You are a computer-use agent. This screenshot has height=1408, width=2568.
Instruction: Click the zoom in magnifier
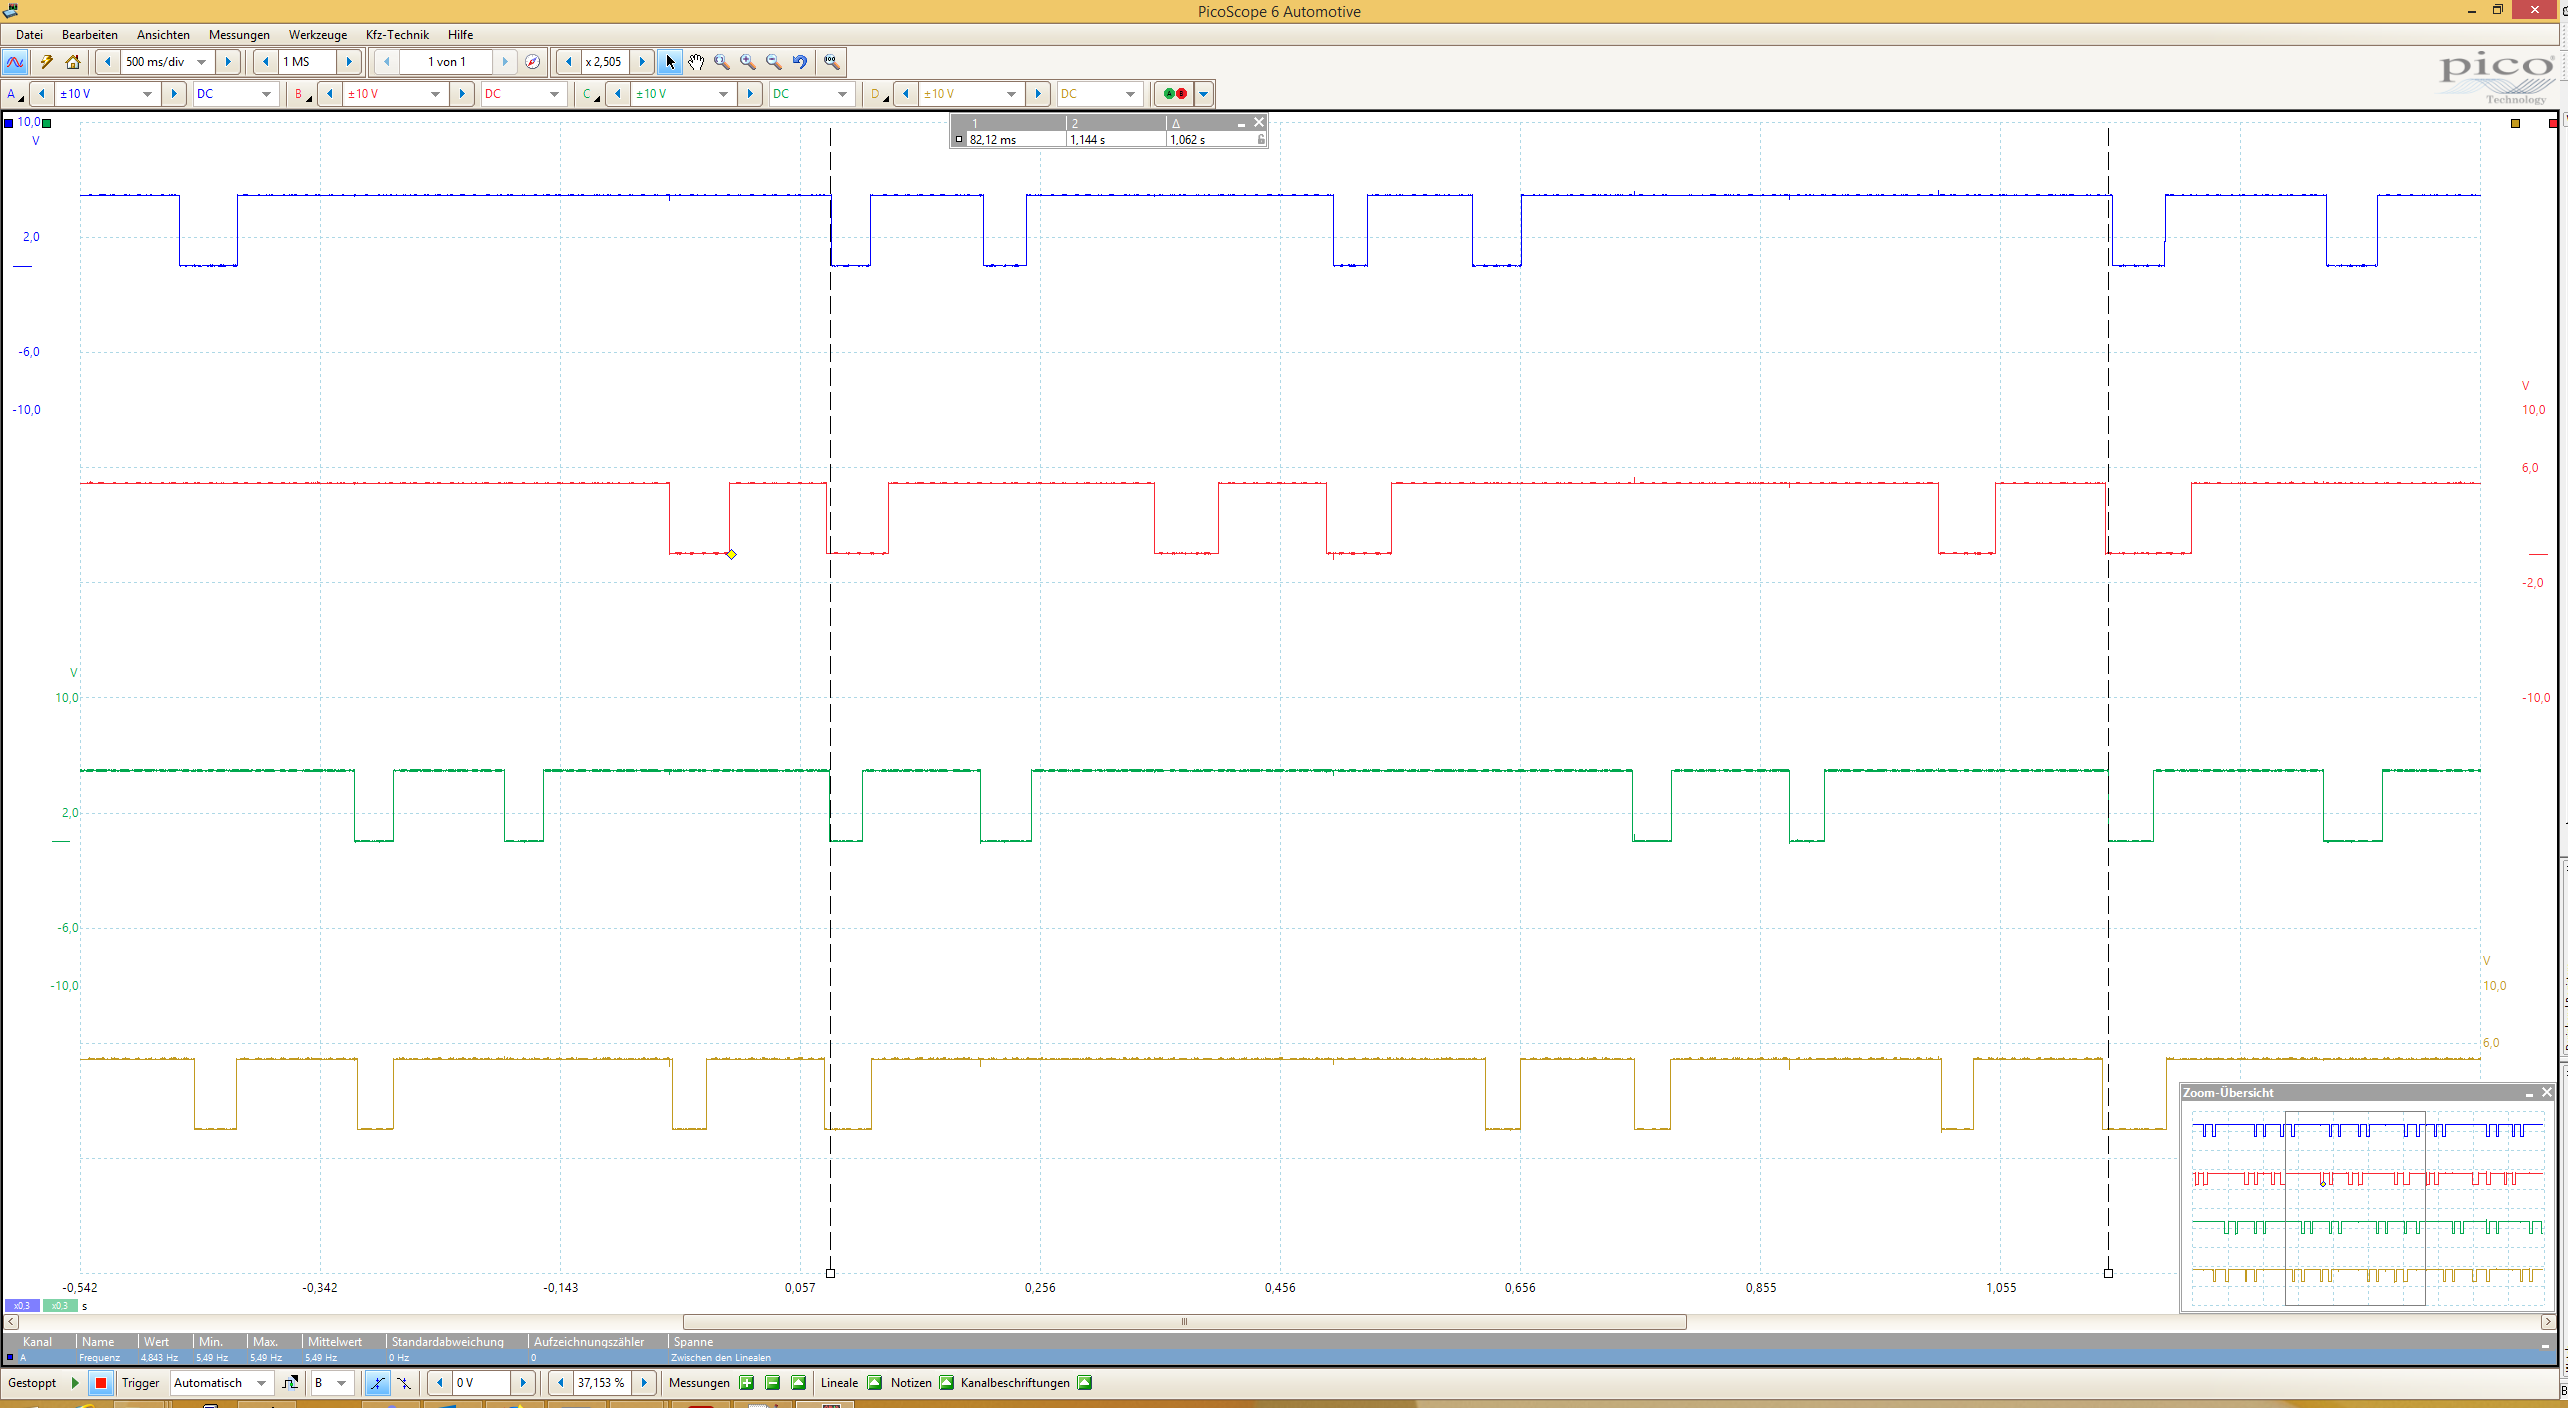coord(748,62)
